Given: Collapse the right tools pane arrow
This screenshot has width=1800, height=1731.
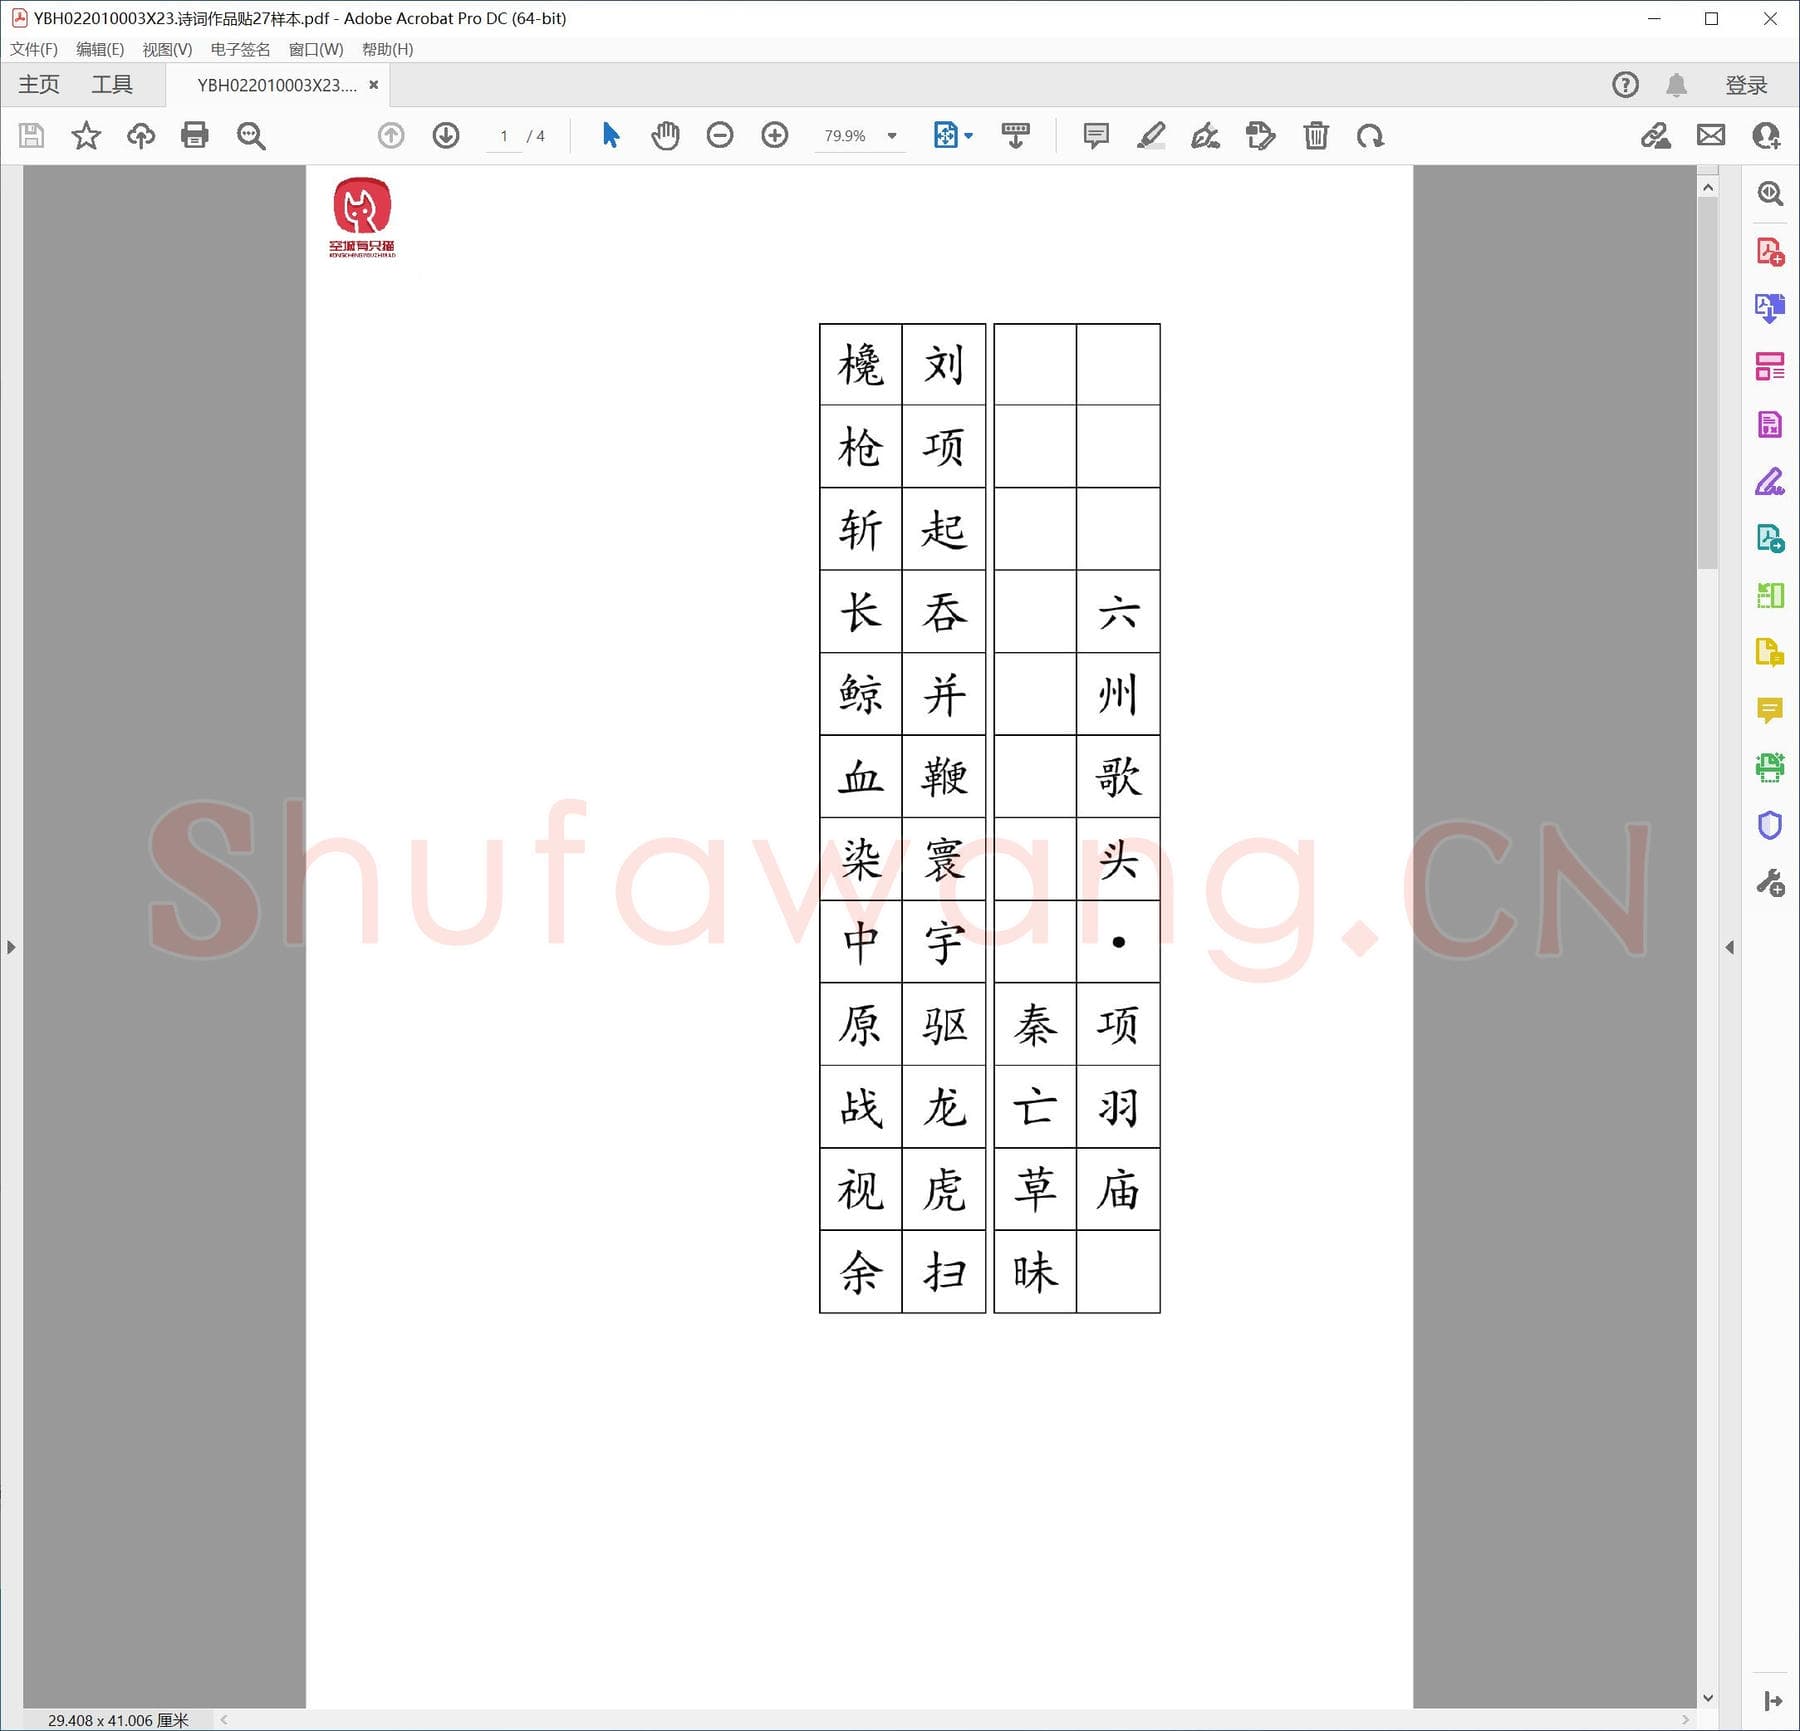Looking at the screenshot, I should click(1729, 947).
